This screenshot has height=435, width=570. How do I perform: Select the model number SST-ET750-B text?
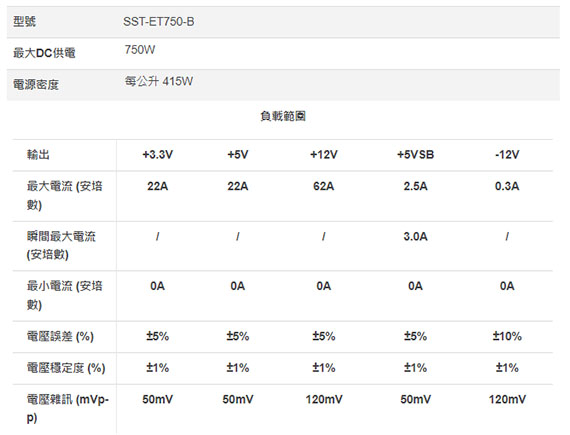click(x=158, y=22)
